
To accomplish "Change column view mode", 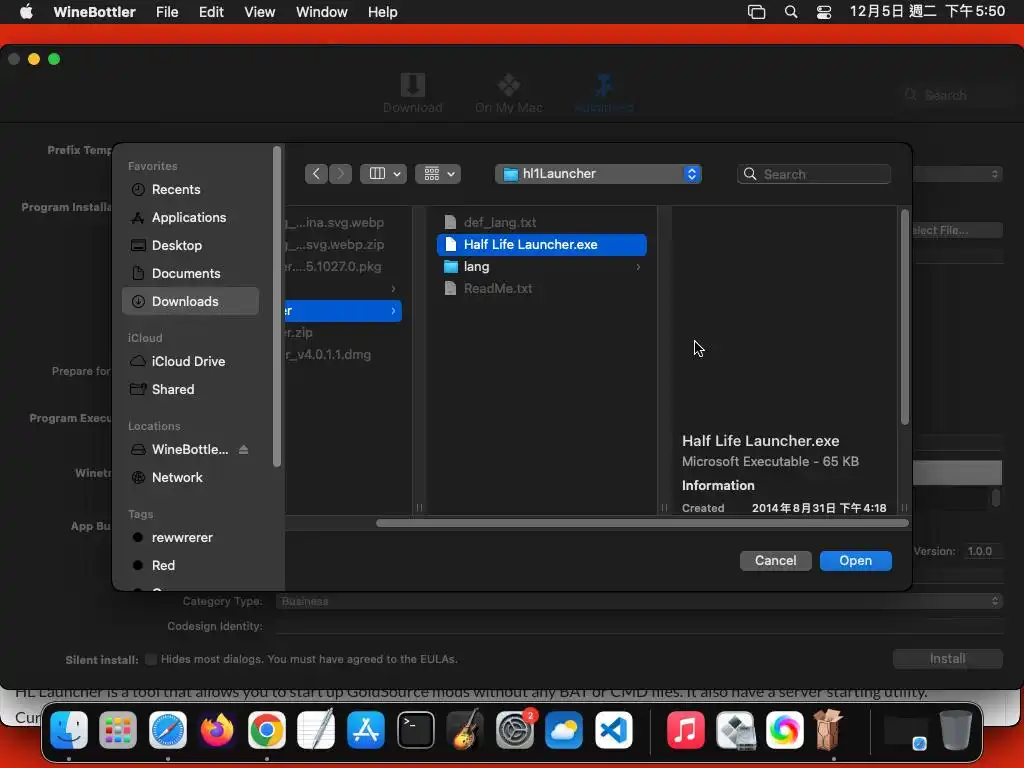I will click(384, 174).
